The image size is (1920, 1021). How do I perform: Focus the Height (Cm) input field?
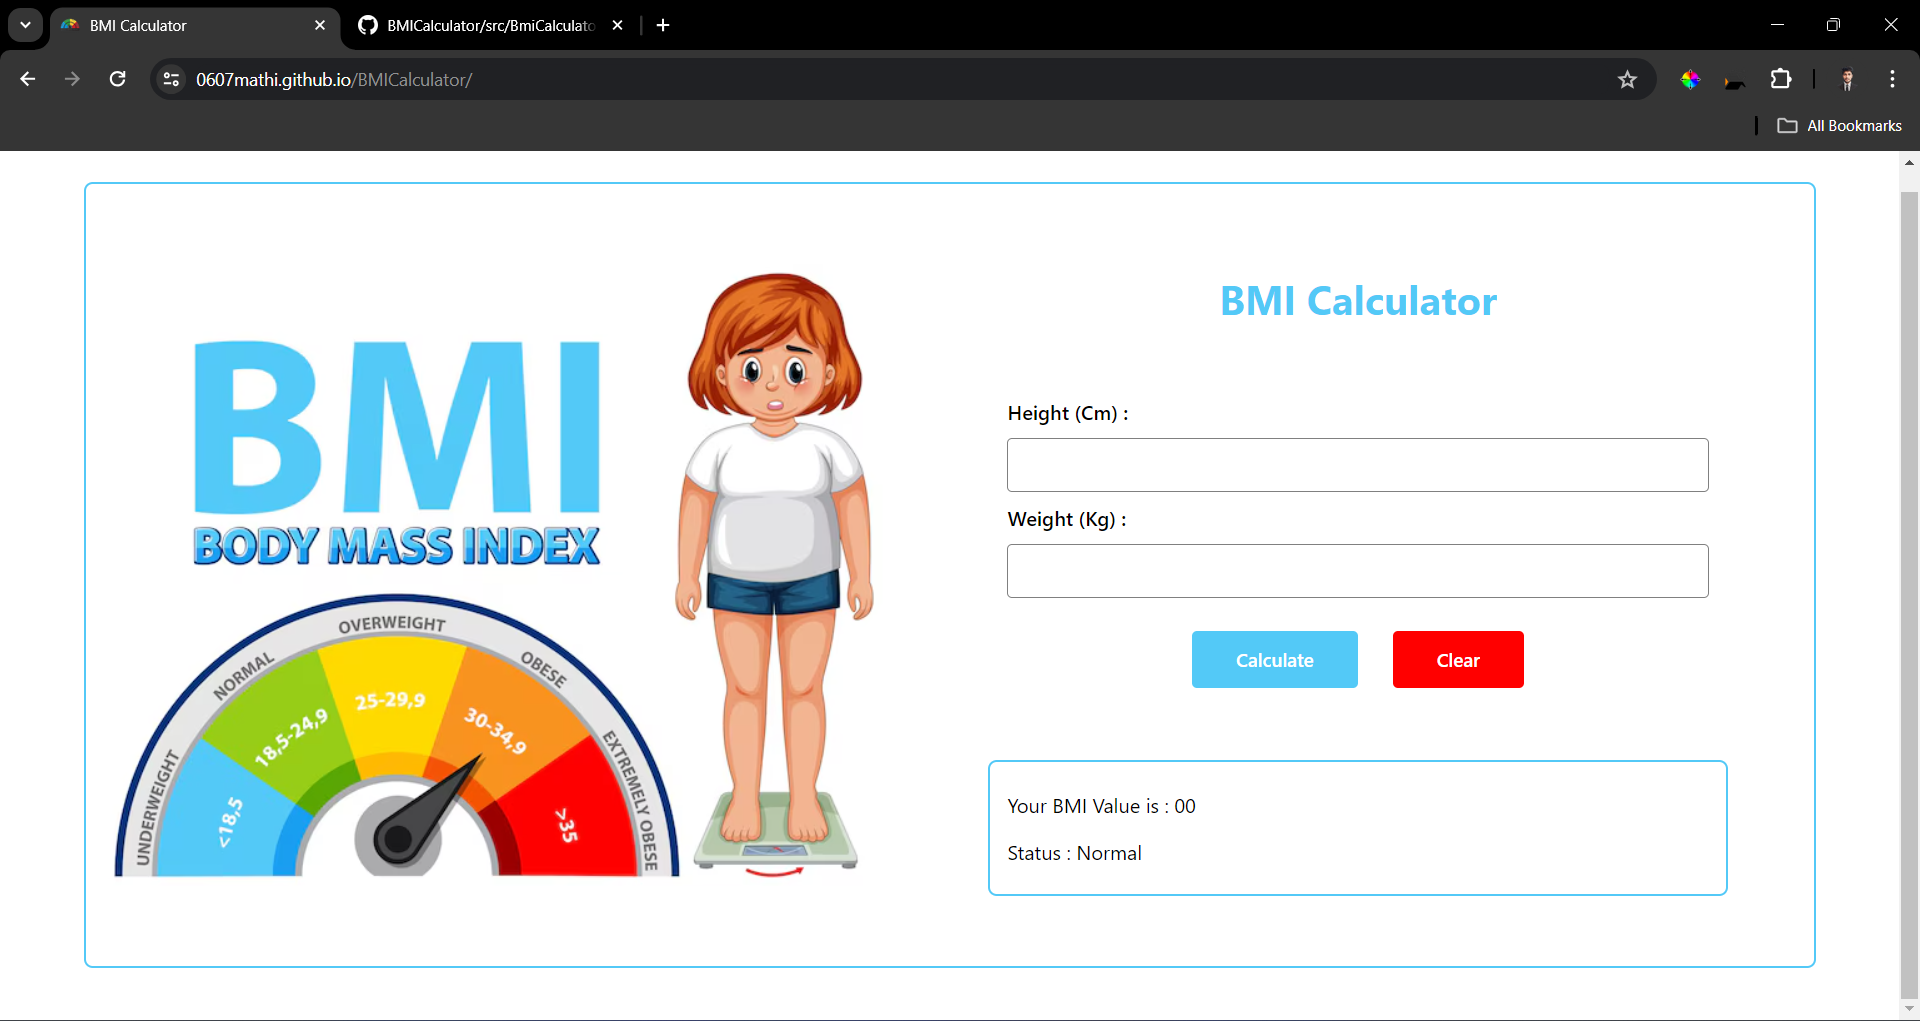pos(1357,465)
